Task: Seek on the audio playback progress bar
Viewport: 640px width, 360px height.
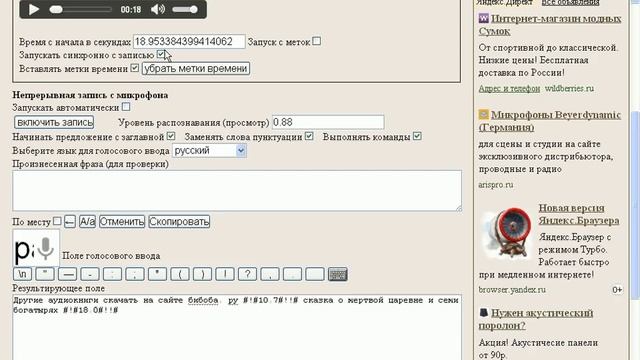Action: tap(80, 9)
